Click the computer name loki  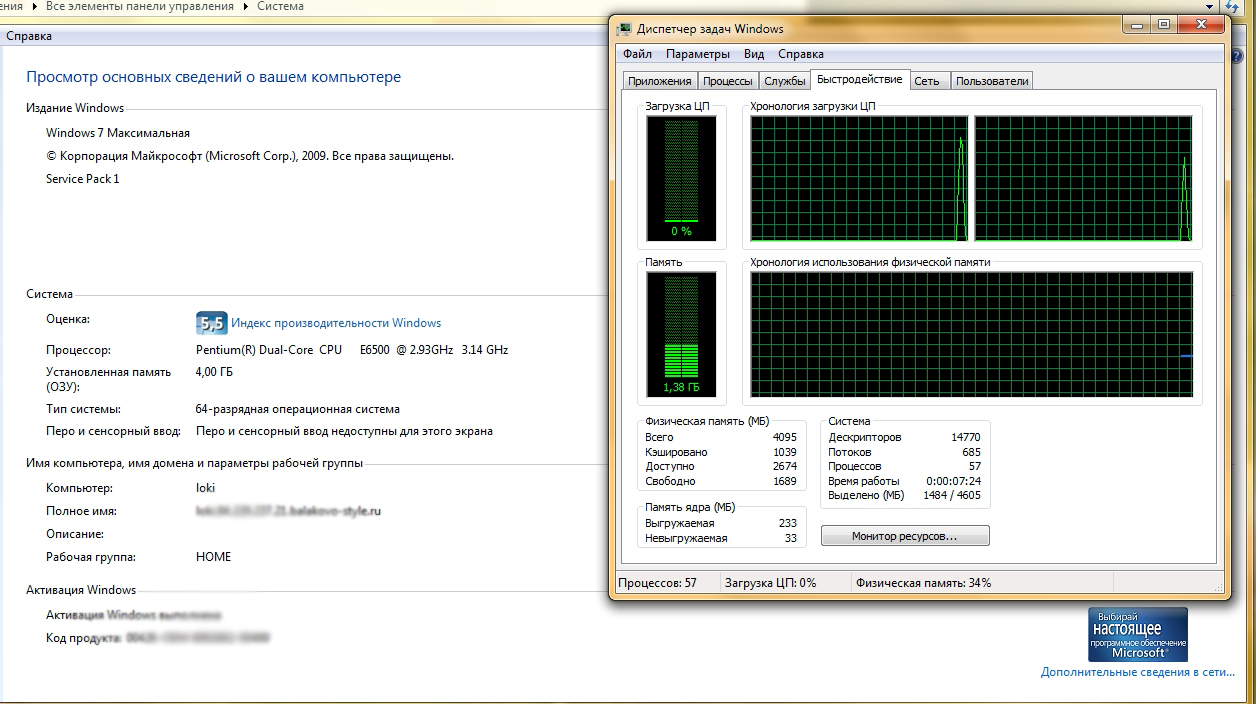point(205,488)
